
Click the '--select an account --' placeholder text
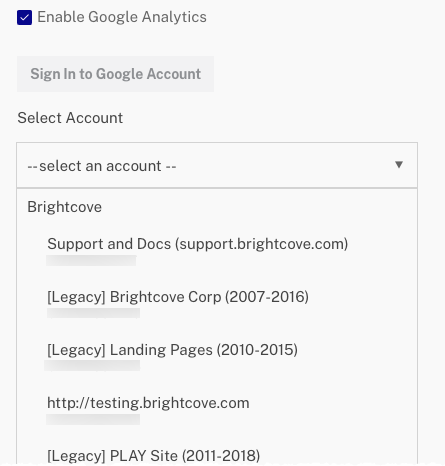tap(102, 166)
